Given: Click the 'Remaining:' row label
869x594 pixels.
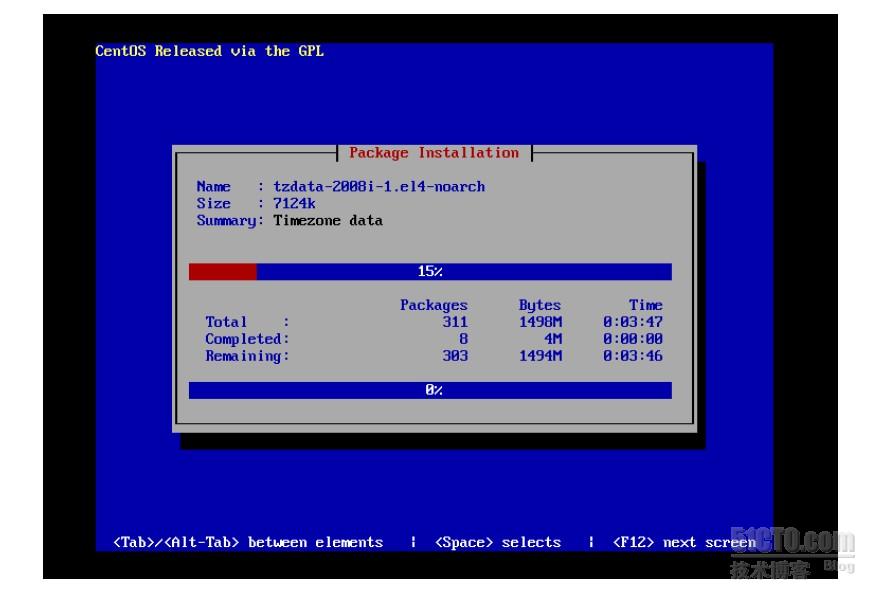Looking at the screenshot, I should pos(247,356).
